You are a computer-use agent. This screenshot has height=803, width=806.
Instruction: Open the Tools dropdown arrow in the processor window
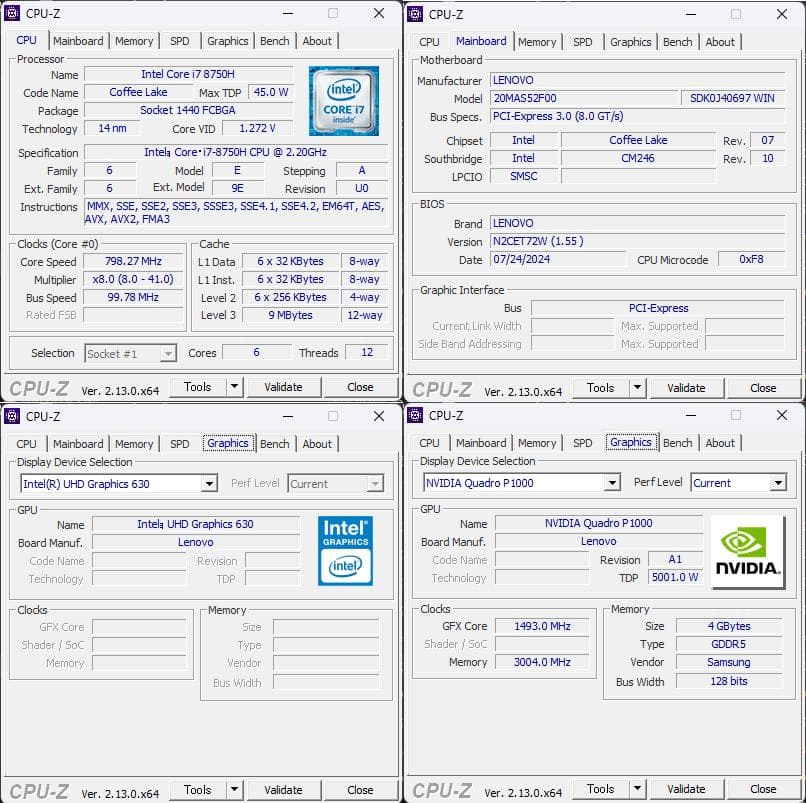(x=234, y=387)
